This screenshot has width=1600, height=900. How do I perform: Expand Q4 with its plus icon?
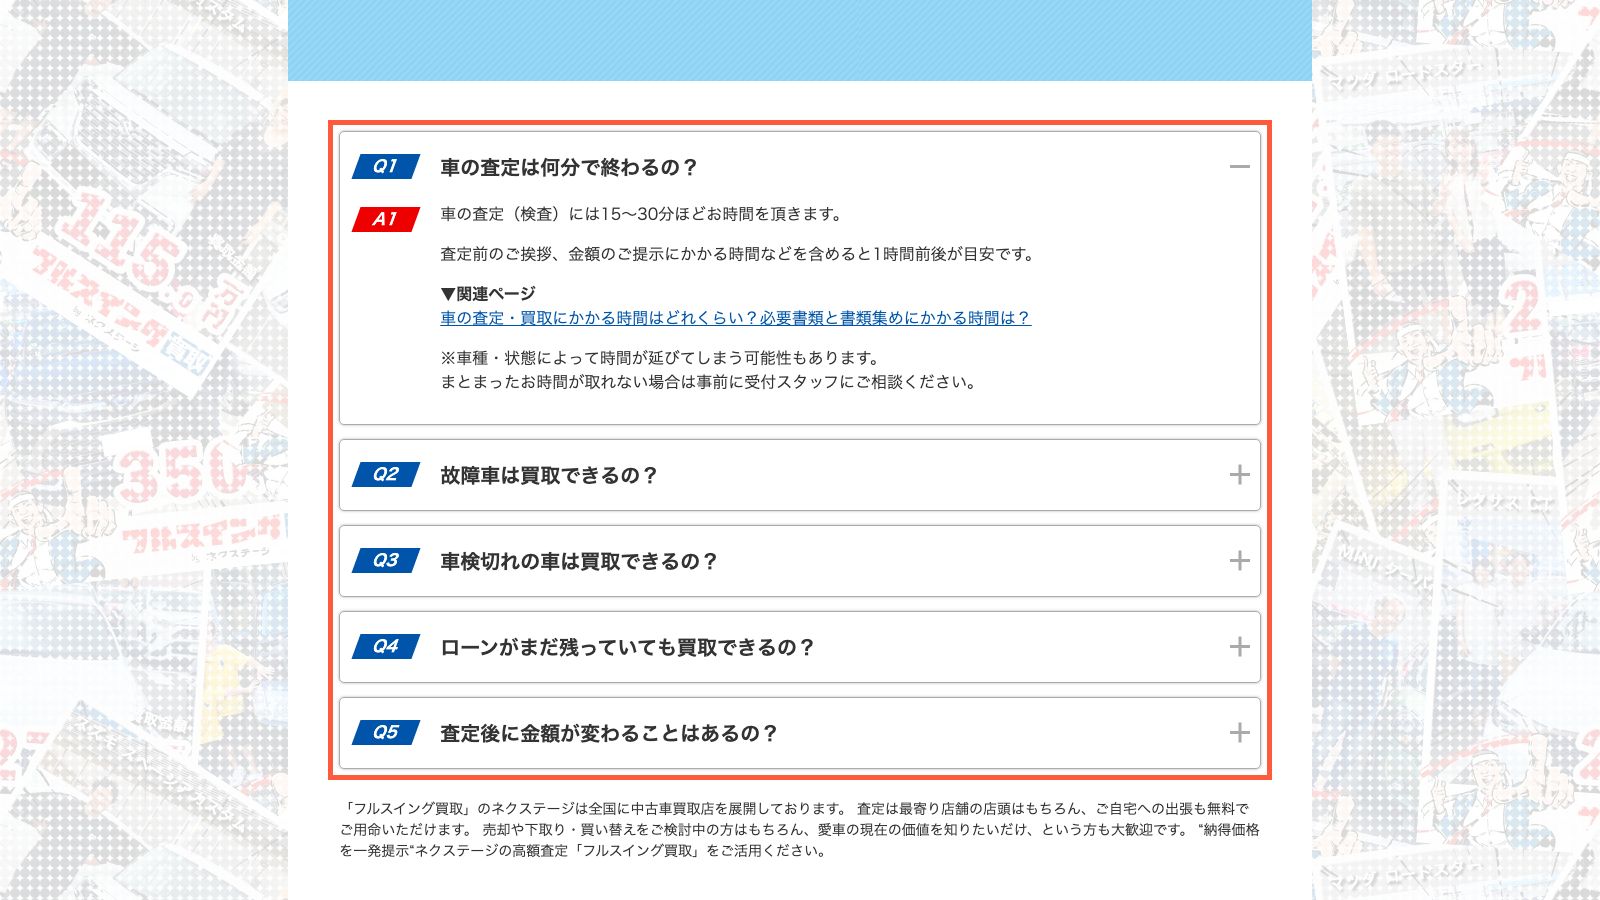[x=1239, y=647]
